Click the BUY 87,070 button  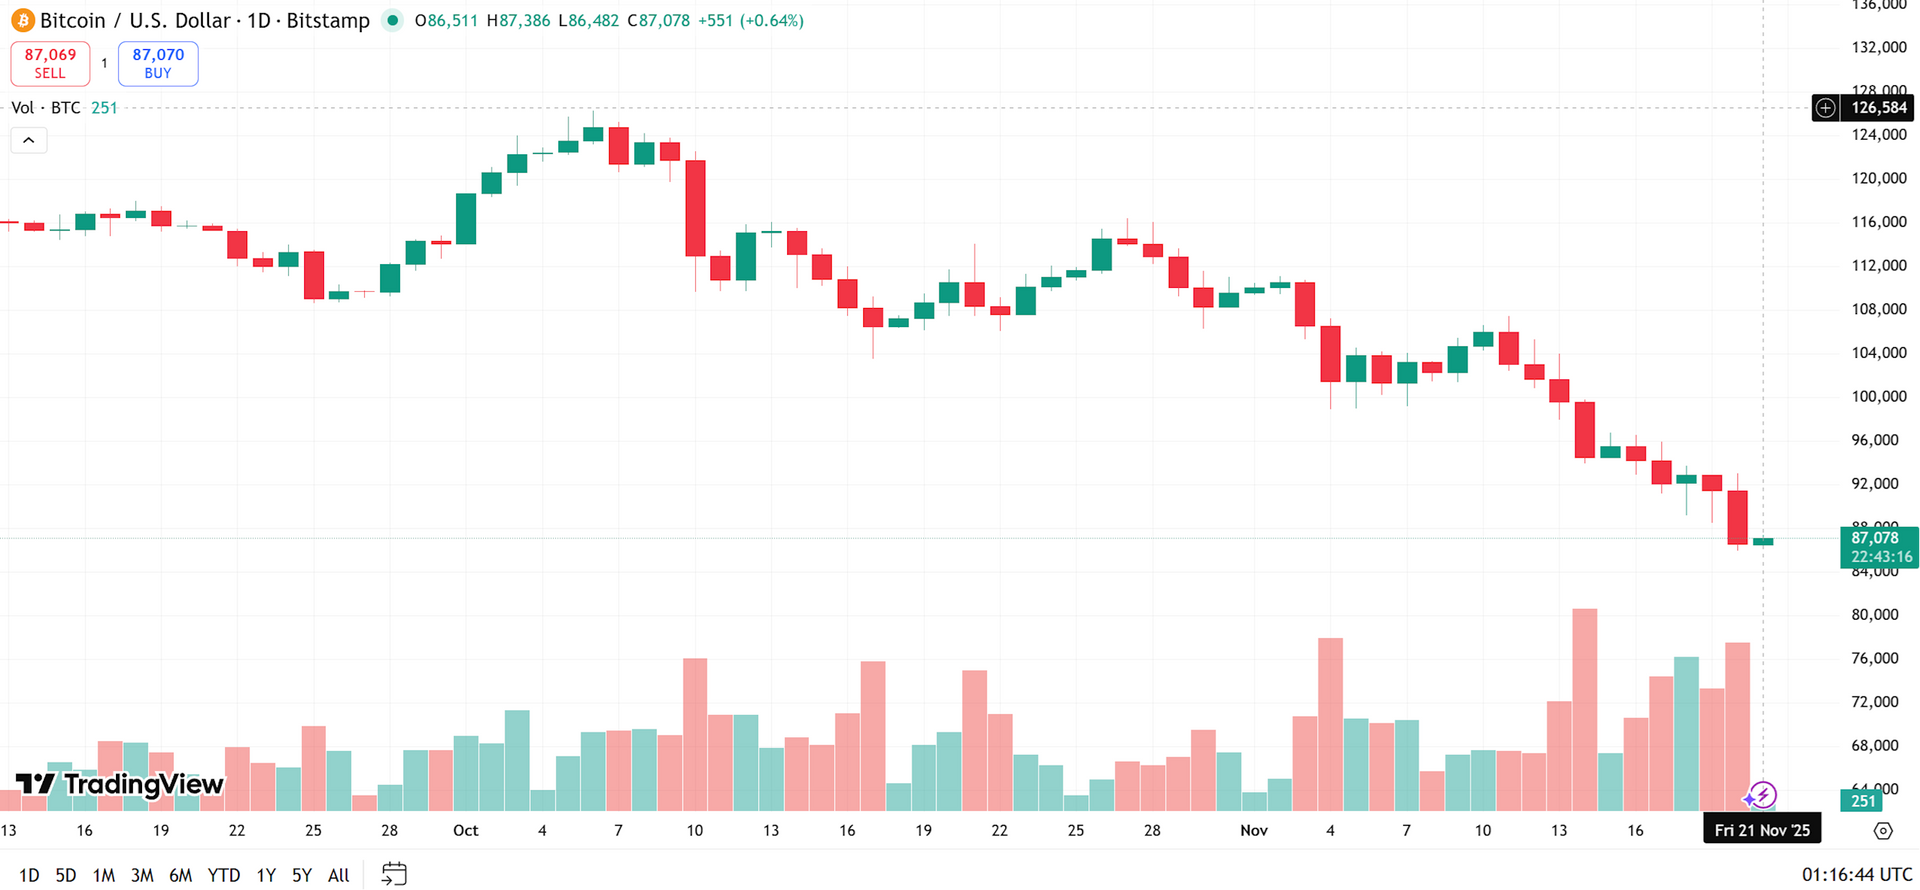coord(158,63)
